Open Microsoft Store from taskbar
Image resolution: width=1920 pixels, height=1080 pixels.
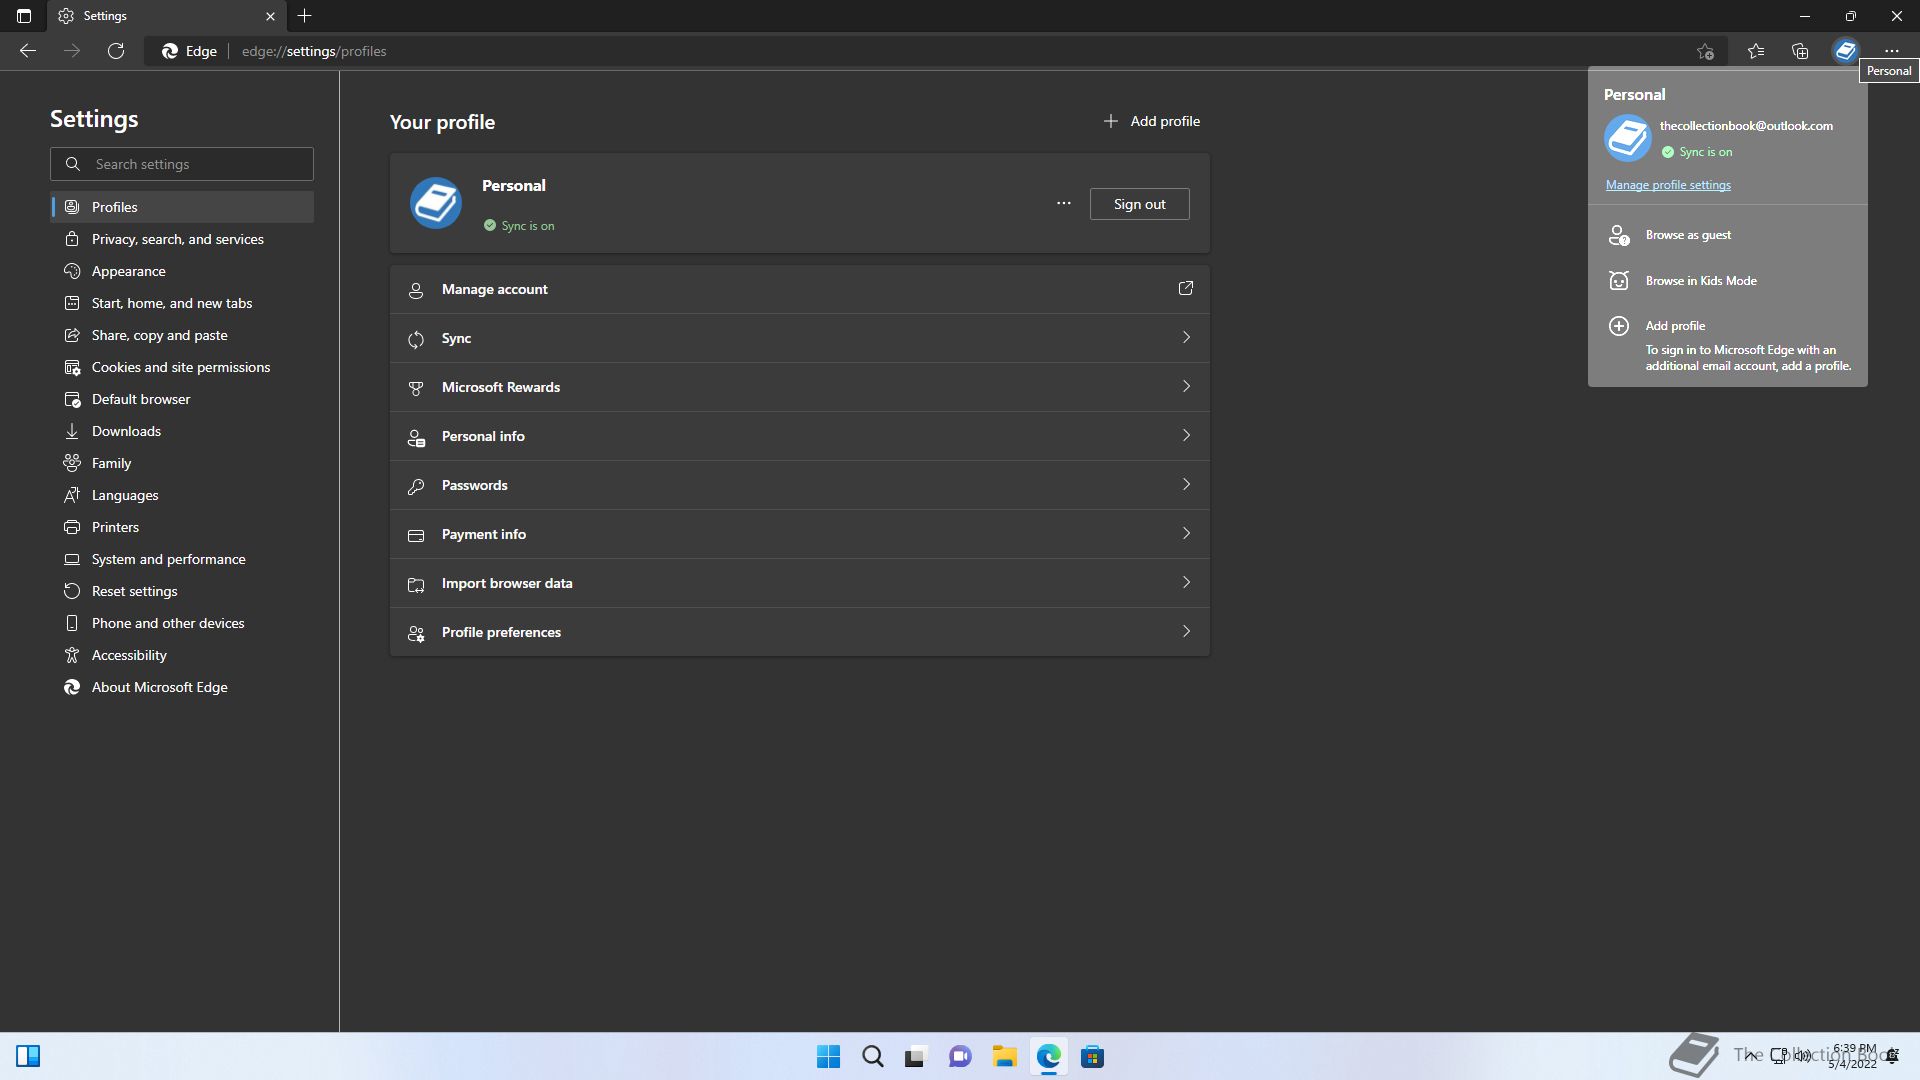pyautogui.click(x=1092, y=1057)
